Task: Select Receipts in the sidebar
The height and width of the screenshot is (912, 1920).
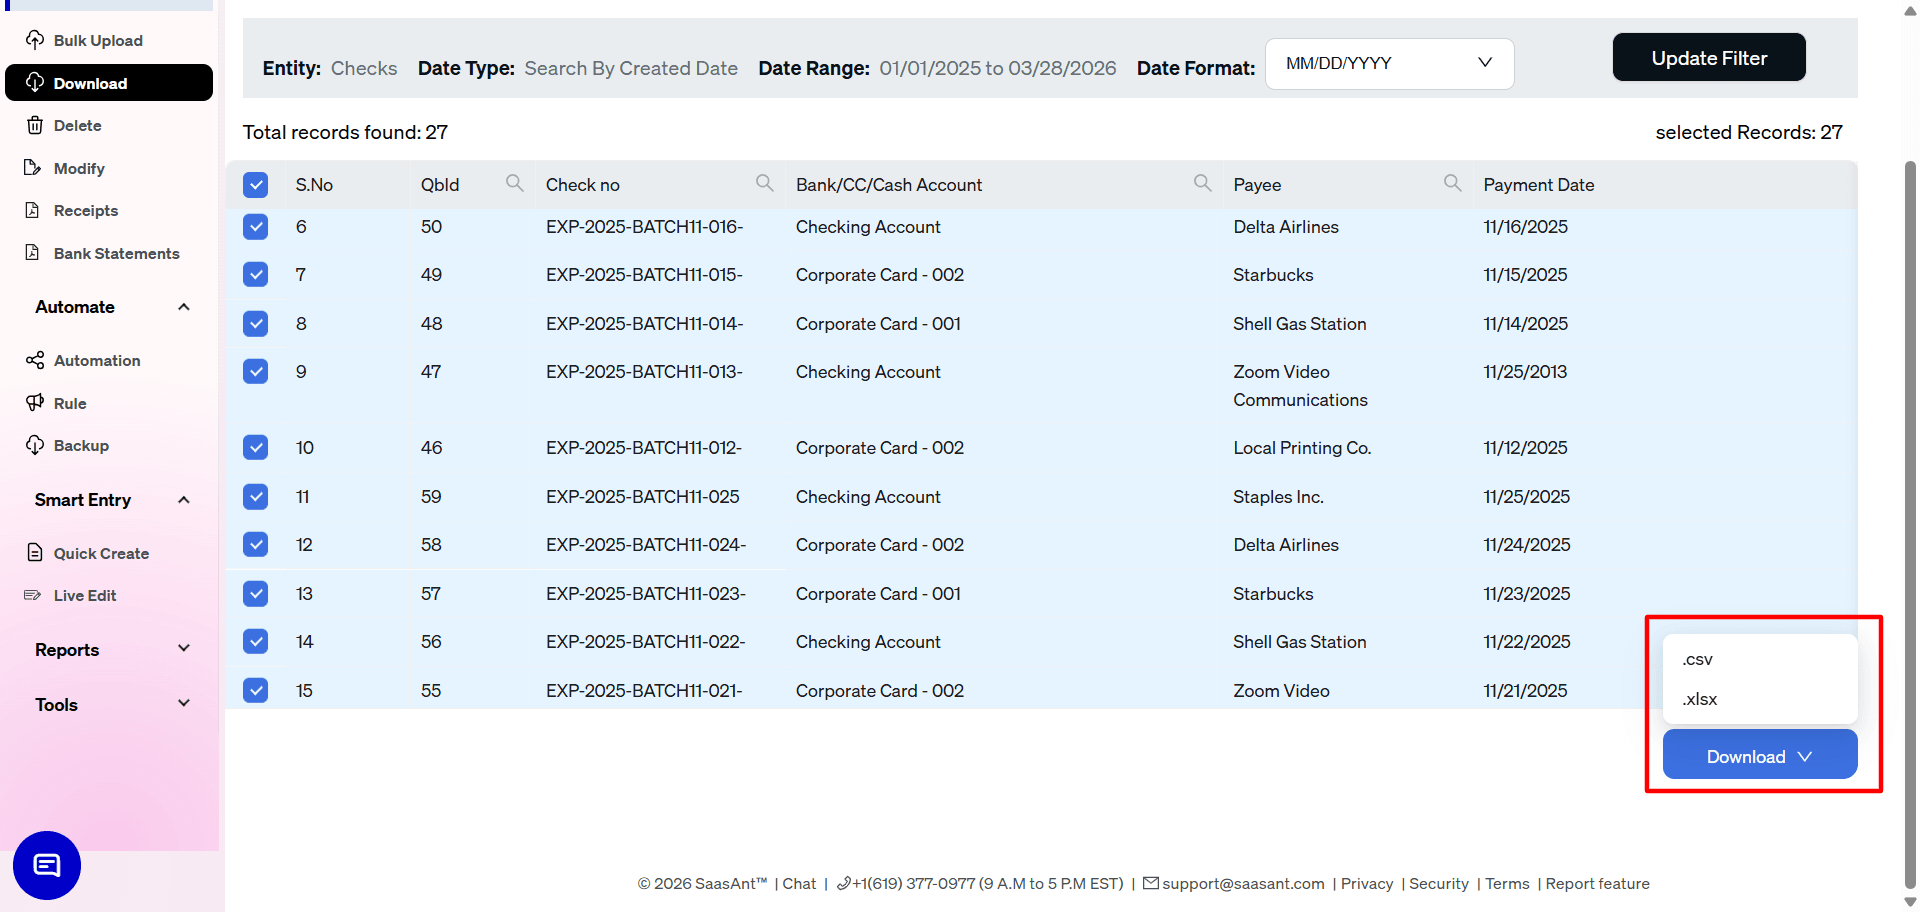Action: click(x=35, y=210)
